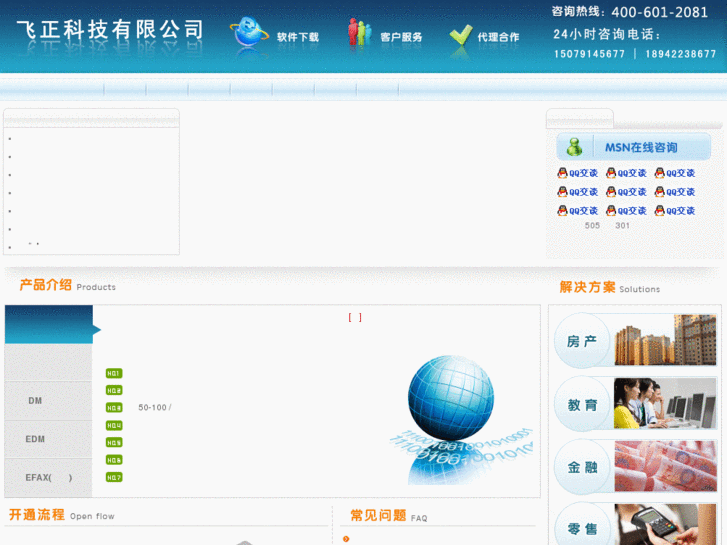
Task: Click the green NO.2 badge
Action: (114, 391)
